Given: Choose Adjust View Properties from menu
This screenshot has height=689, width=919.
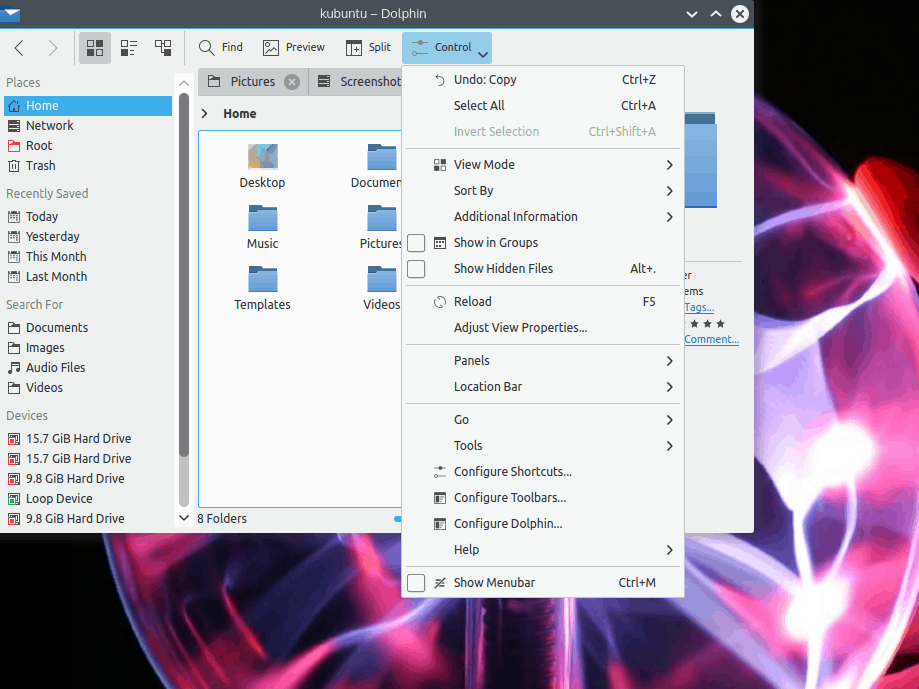Looking at the screenshot, I should point(543,328).
